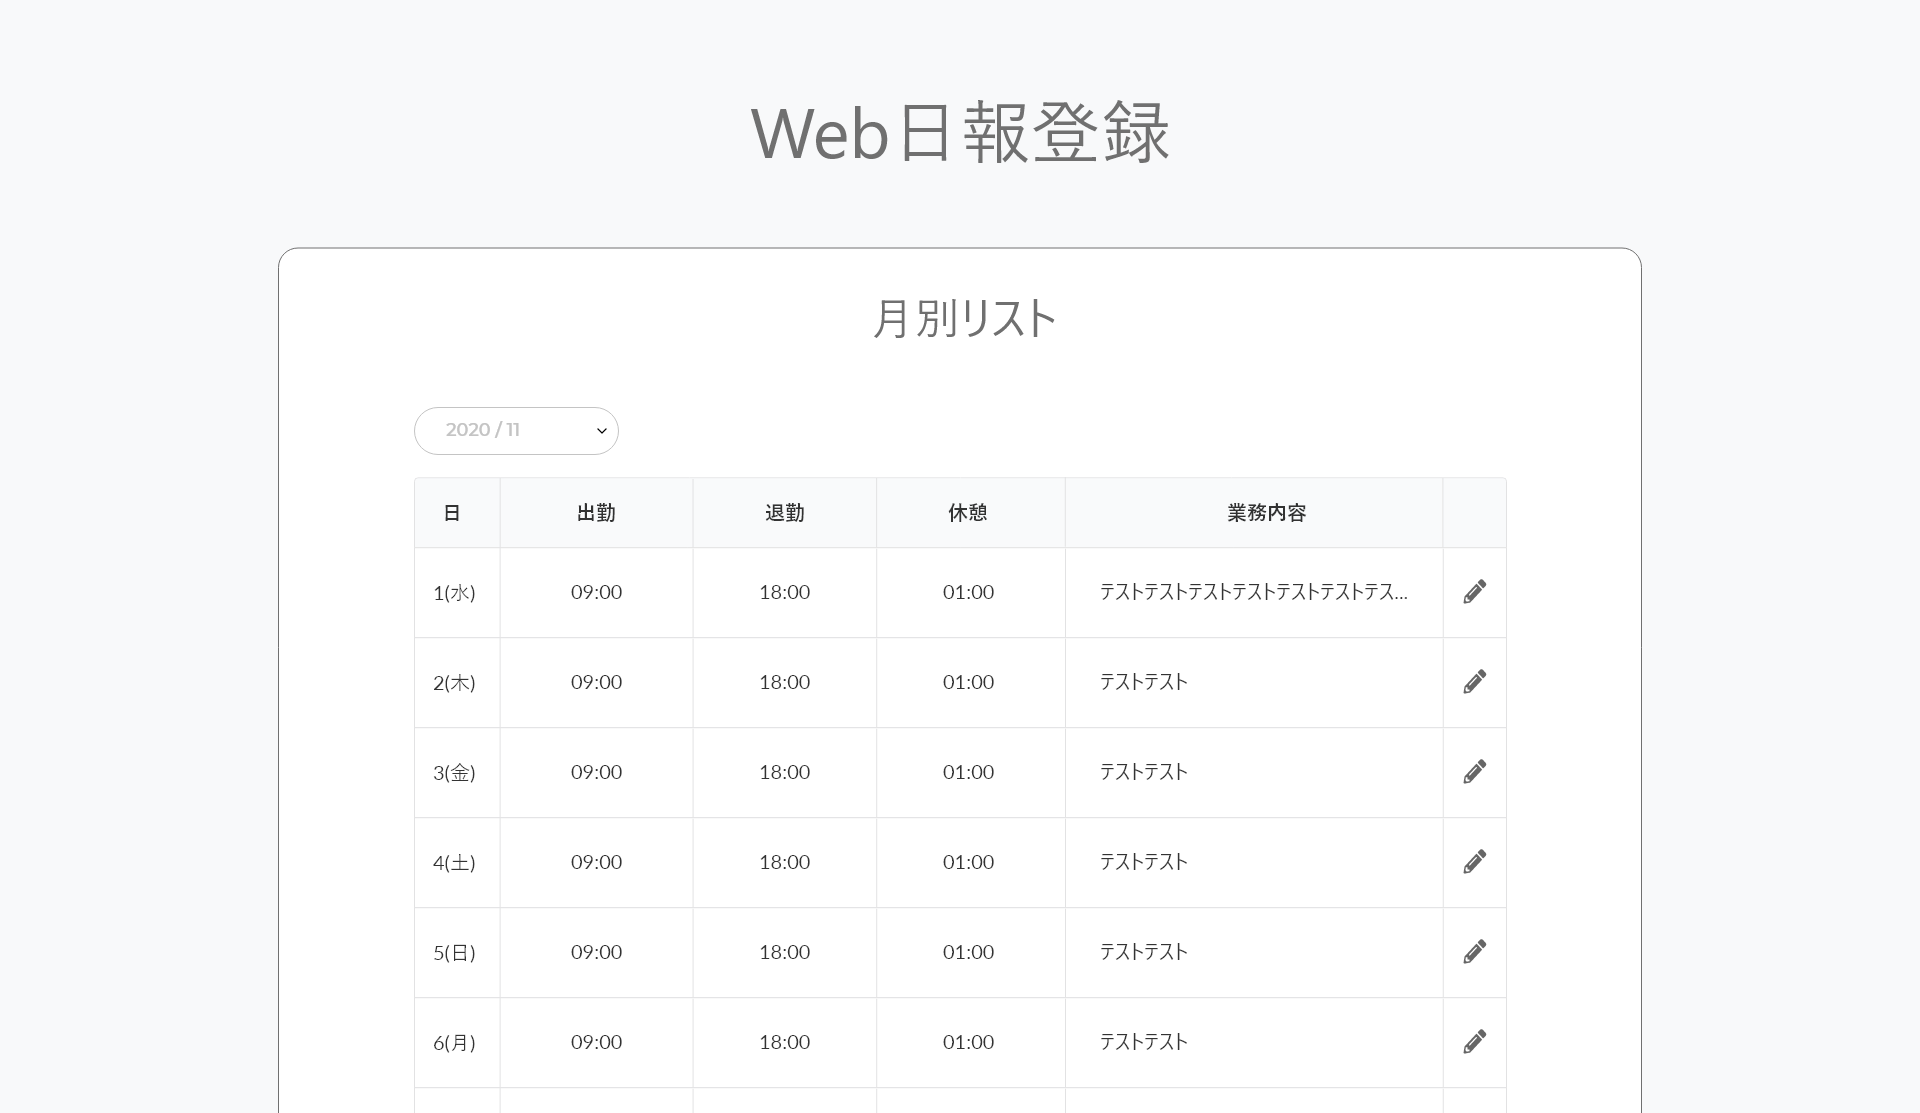
Task: Edit the 4(土) entry via pencil icon
Action: (x=1474, y=862)
